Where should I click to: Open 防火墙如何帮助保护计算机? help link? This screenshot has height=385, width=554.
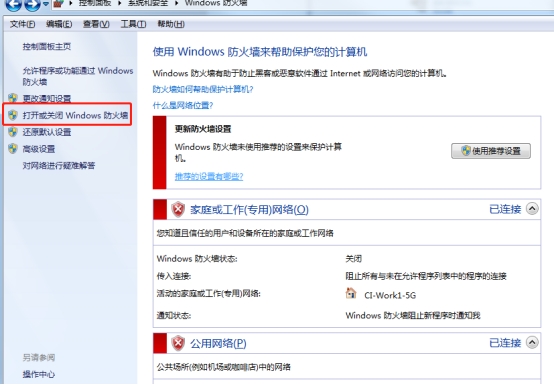click(x=203, y=89)
